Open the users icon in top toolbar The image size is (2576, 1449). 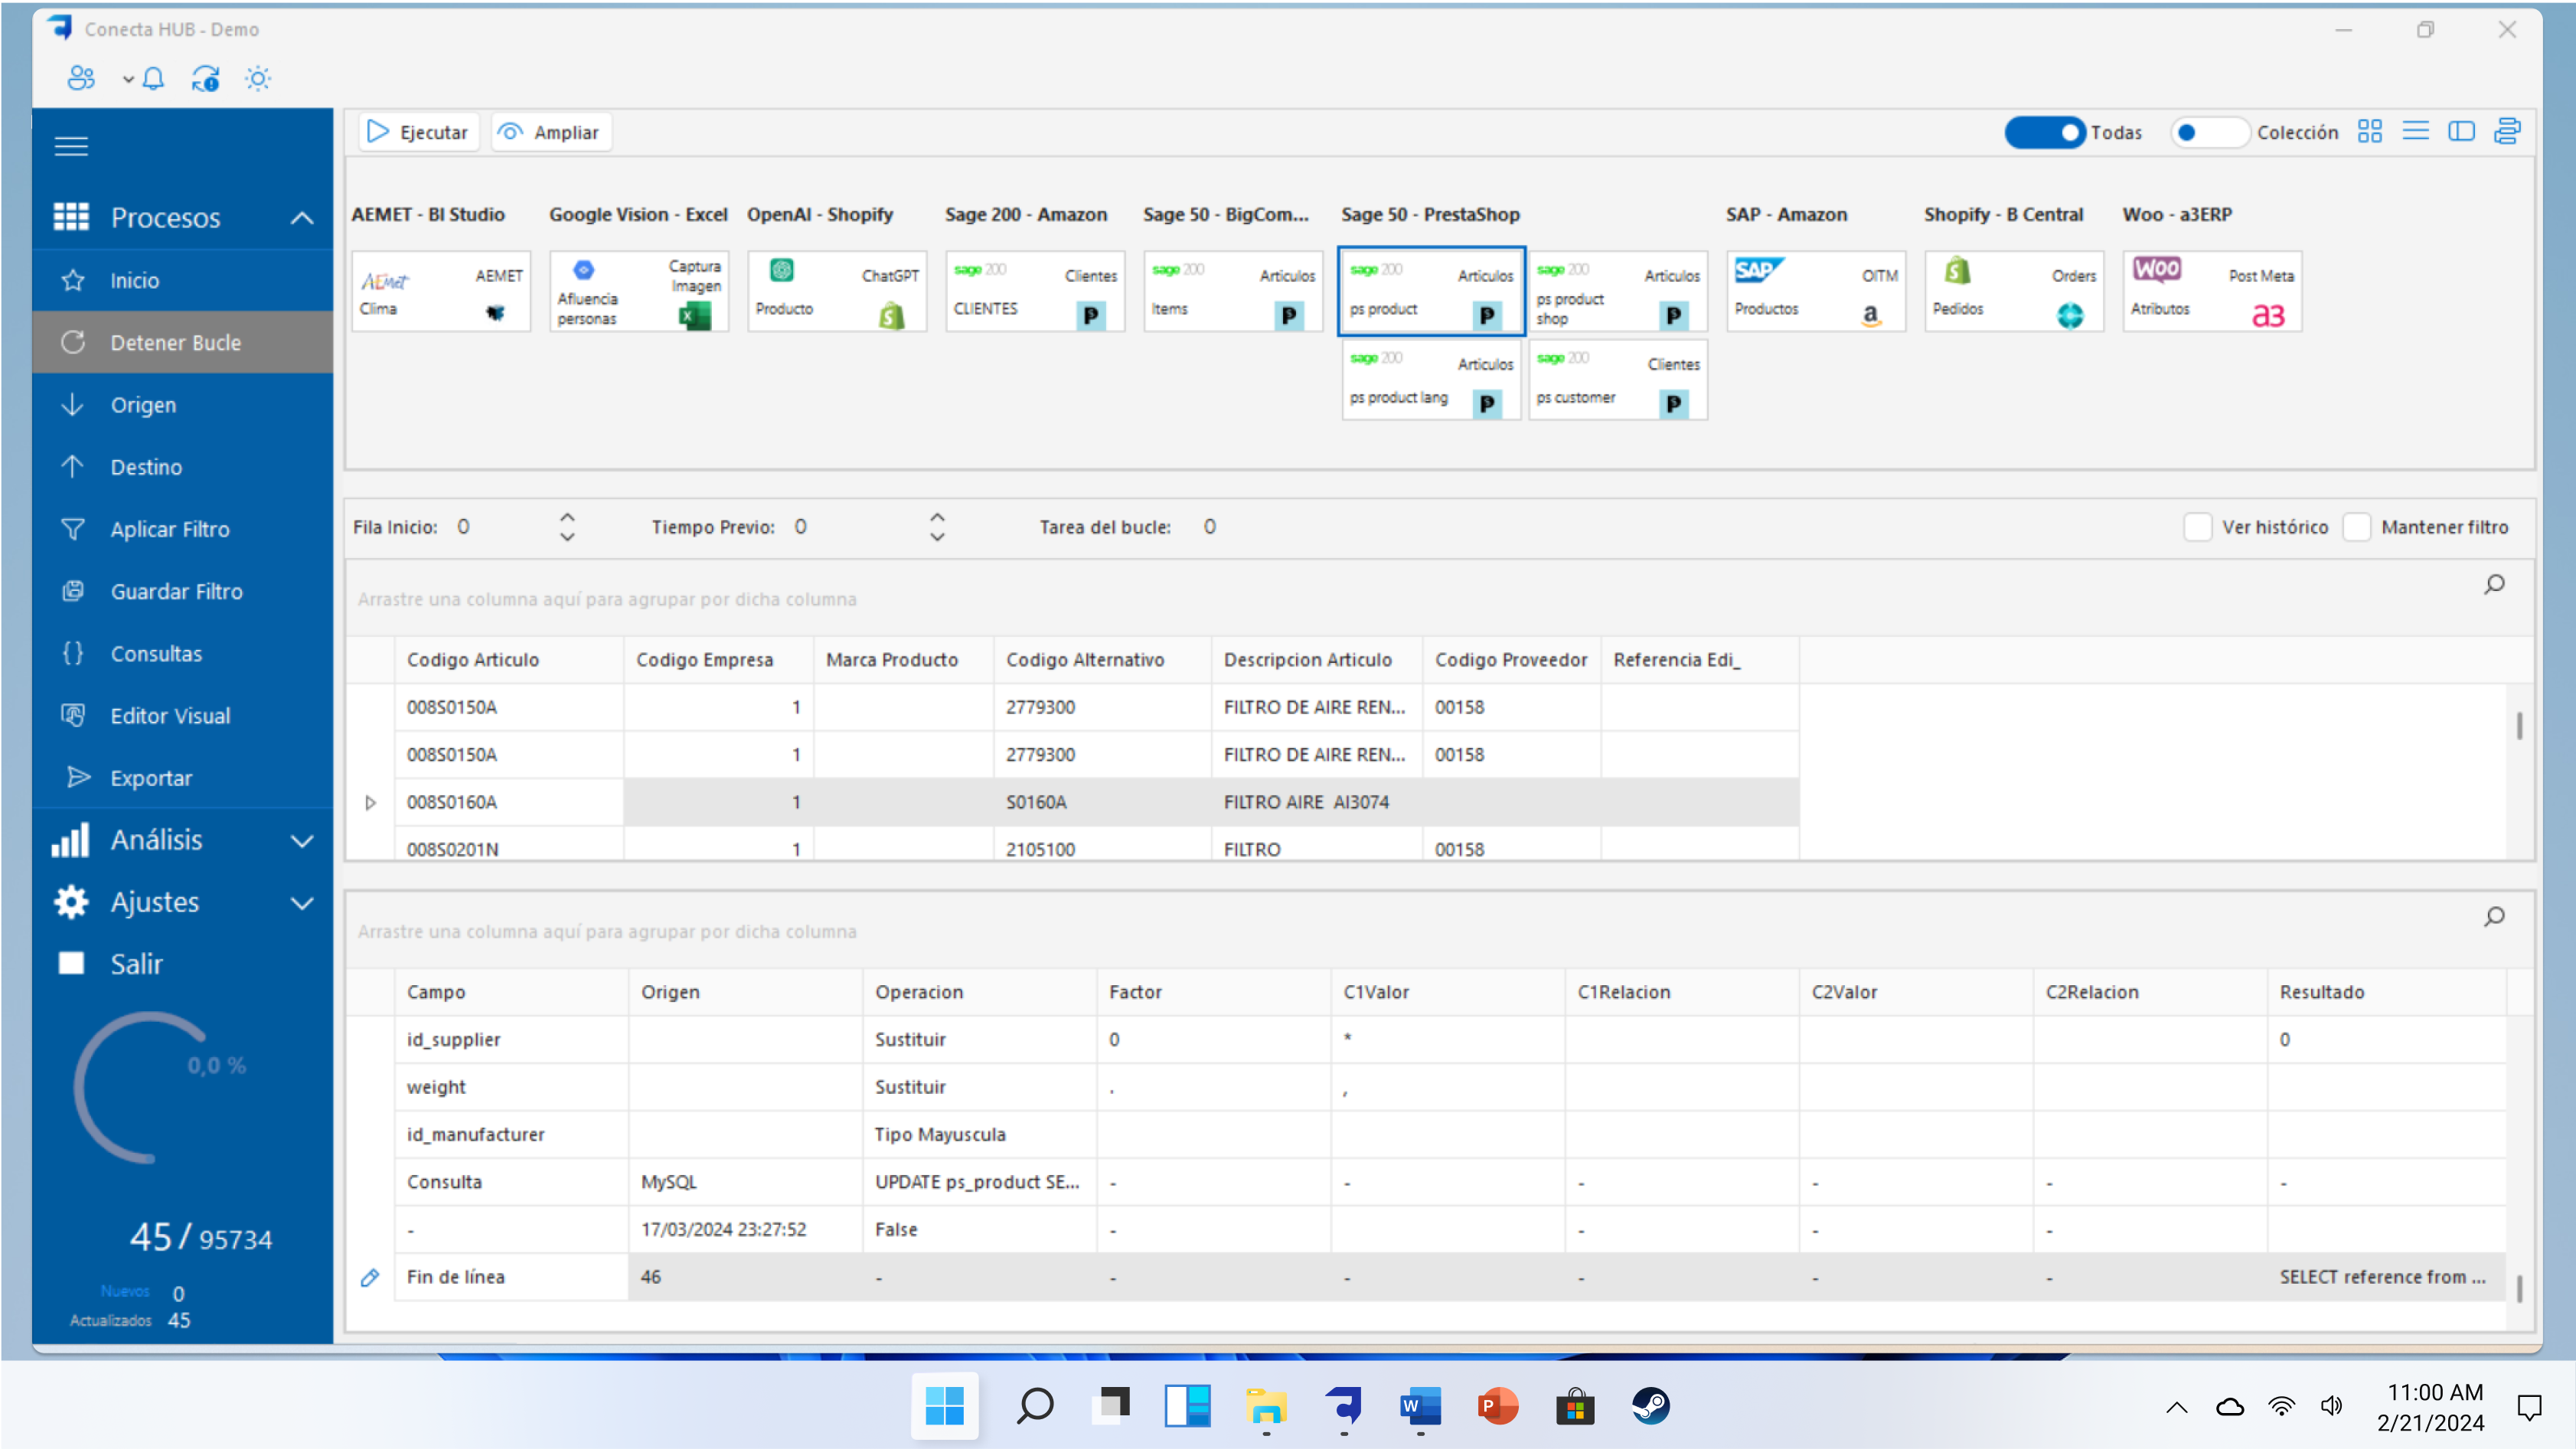point(81,79)
